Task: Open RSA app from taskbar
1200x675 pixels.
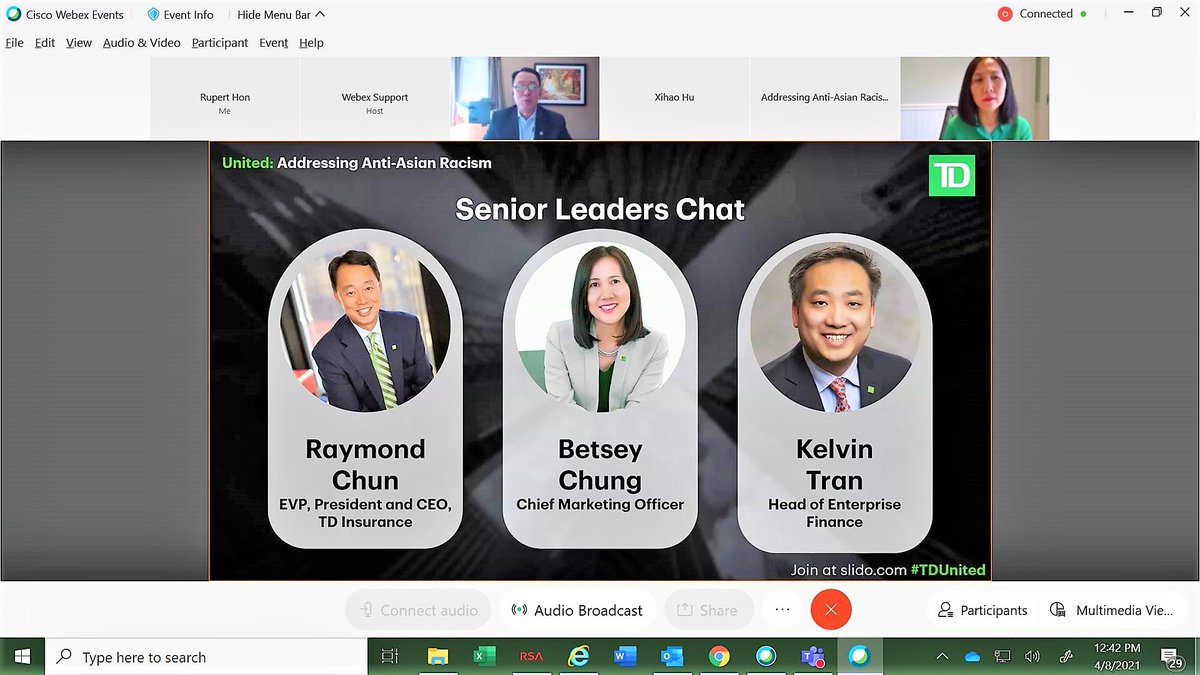Action: point(531,657)
